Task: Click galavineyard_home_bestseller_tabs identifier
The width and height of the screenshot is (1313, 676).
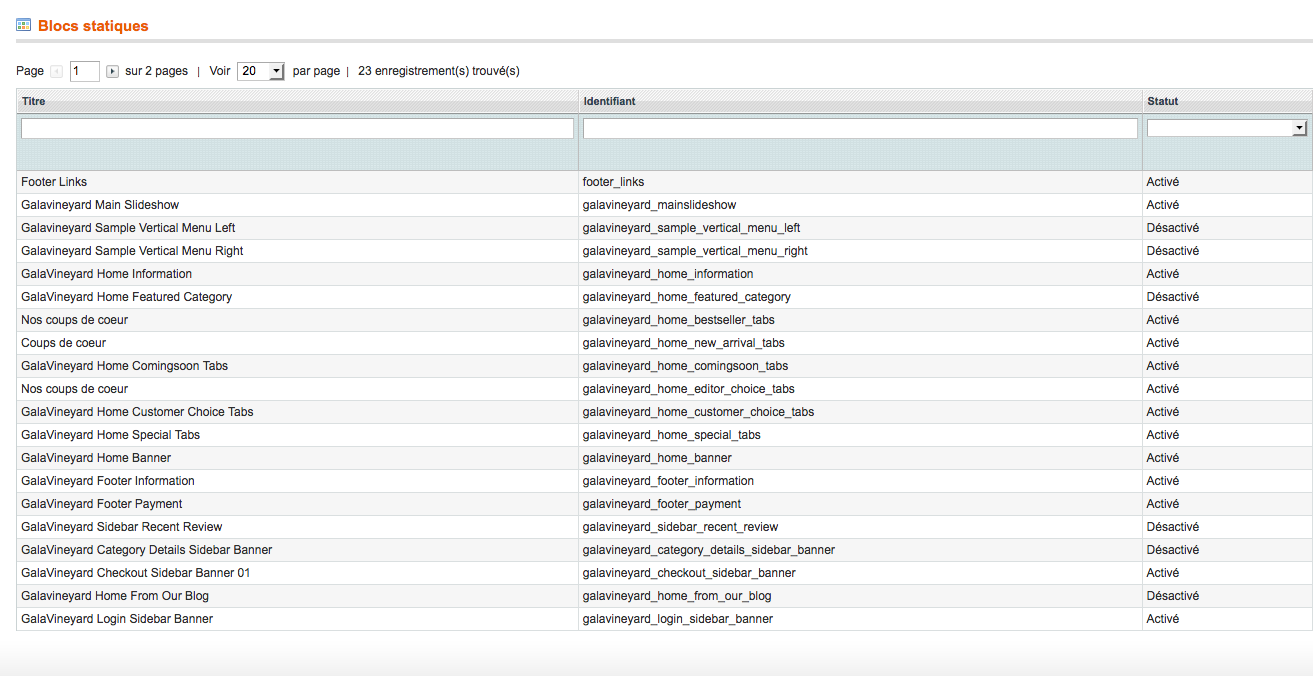Action: [678, 320]
